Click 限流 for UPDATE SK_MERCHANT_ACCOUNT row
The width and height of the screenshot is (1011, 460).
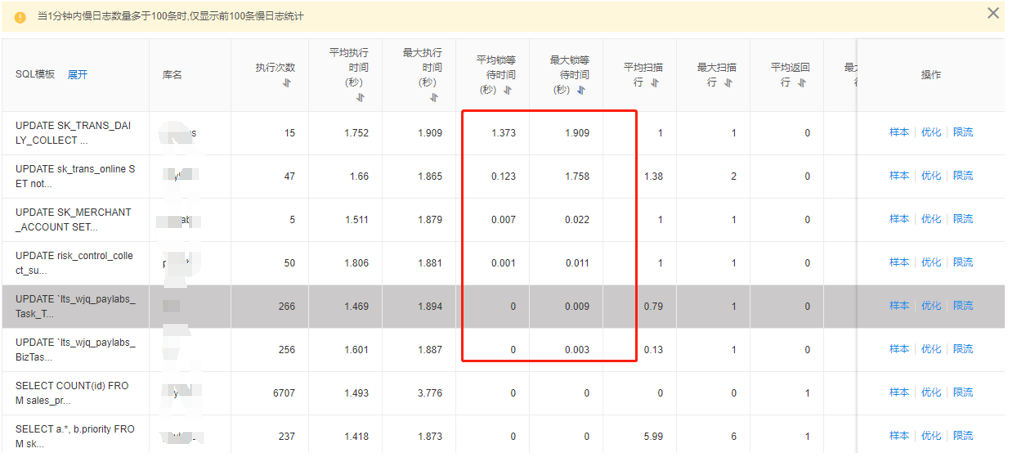point(963,219)
